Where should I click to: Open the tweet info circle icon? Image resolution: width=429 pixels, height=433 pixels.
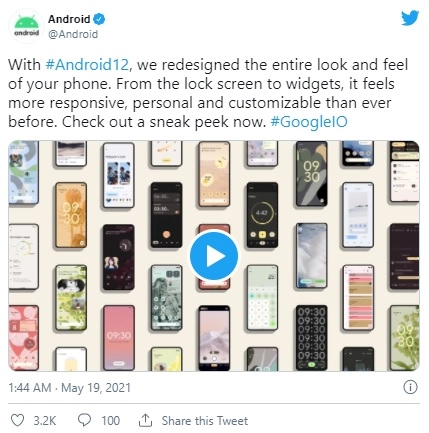pos(410,387)
